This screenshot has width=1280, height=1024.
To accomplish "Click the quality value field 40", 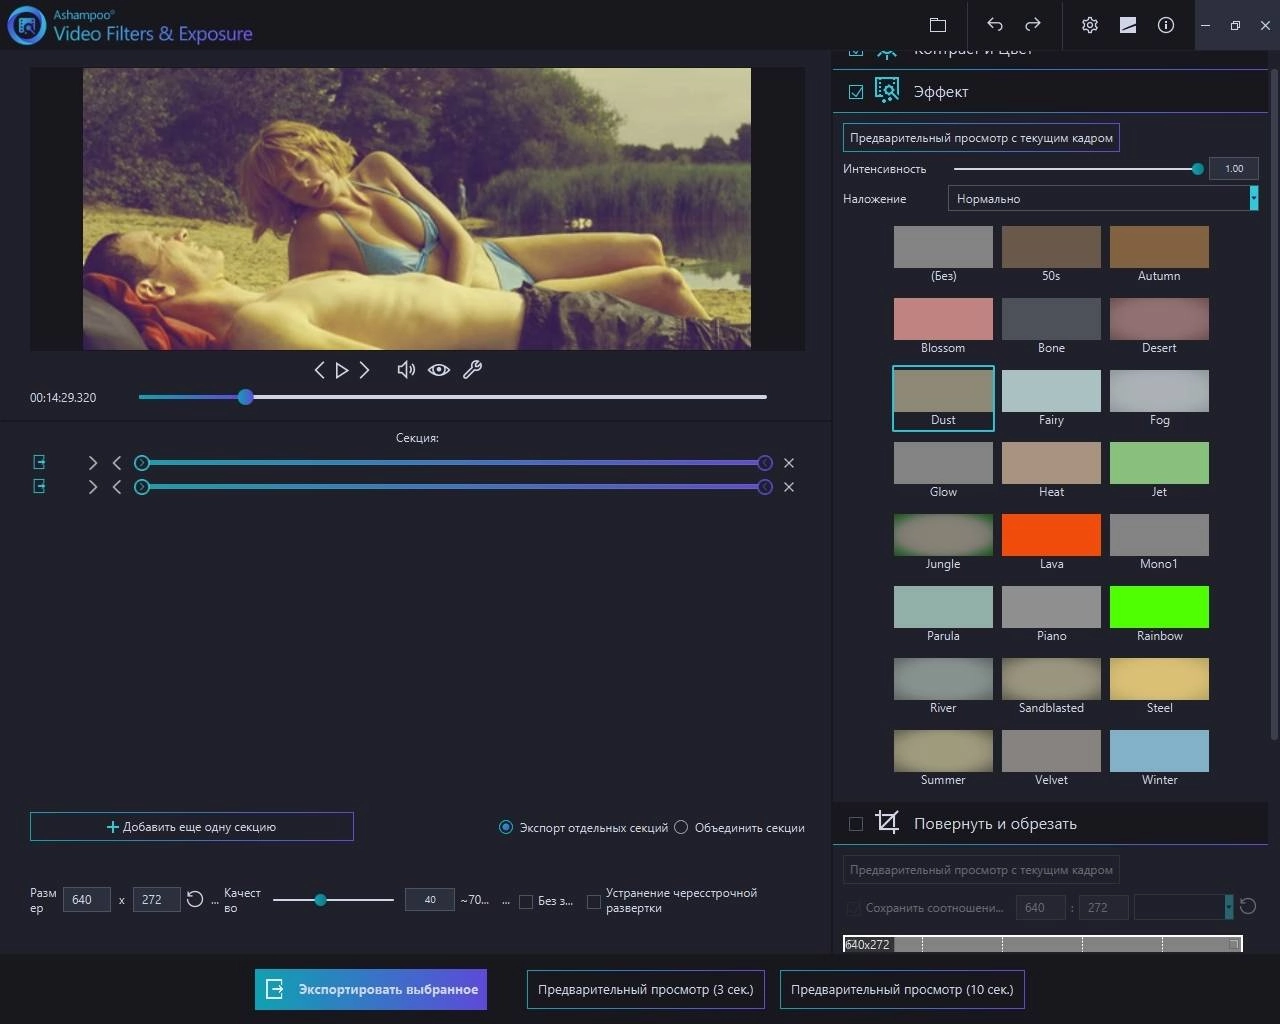I will point(430,899).
